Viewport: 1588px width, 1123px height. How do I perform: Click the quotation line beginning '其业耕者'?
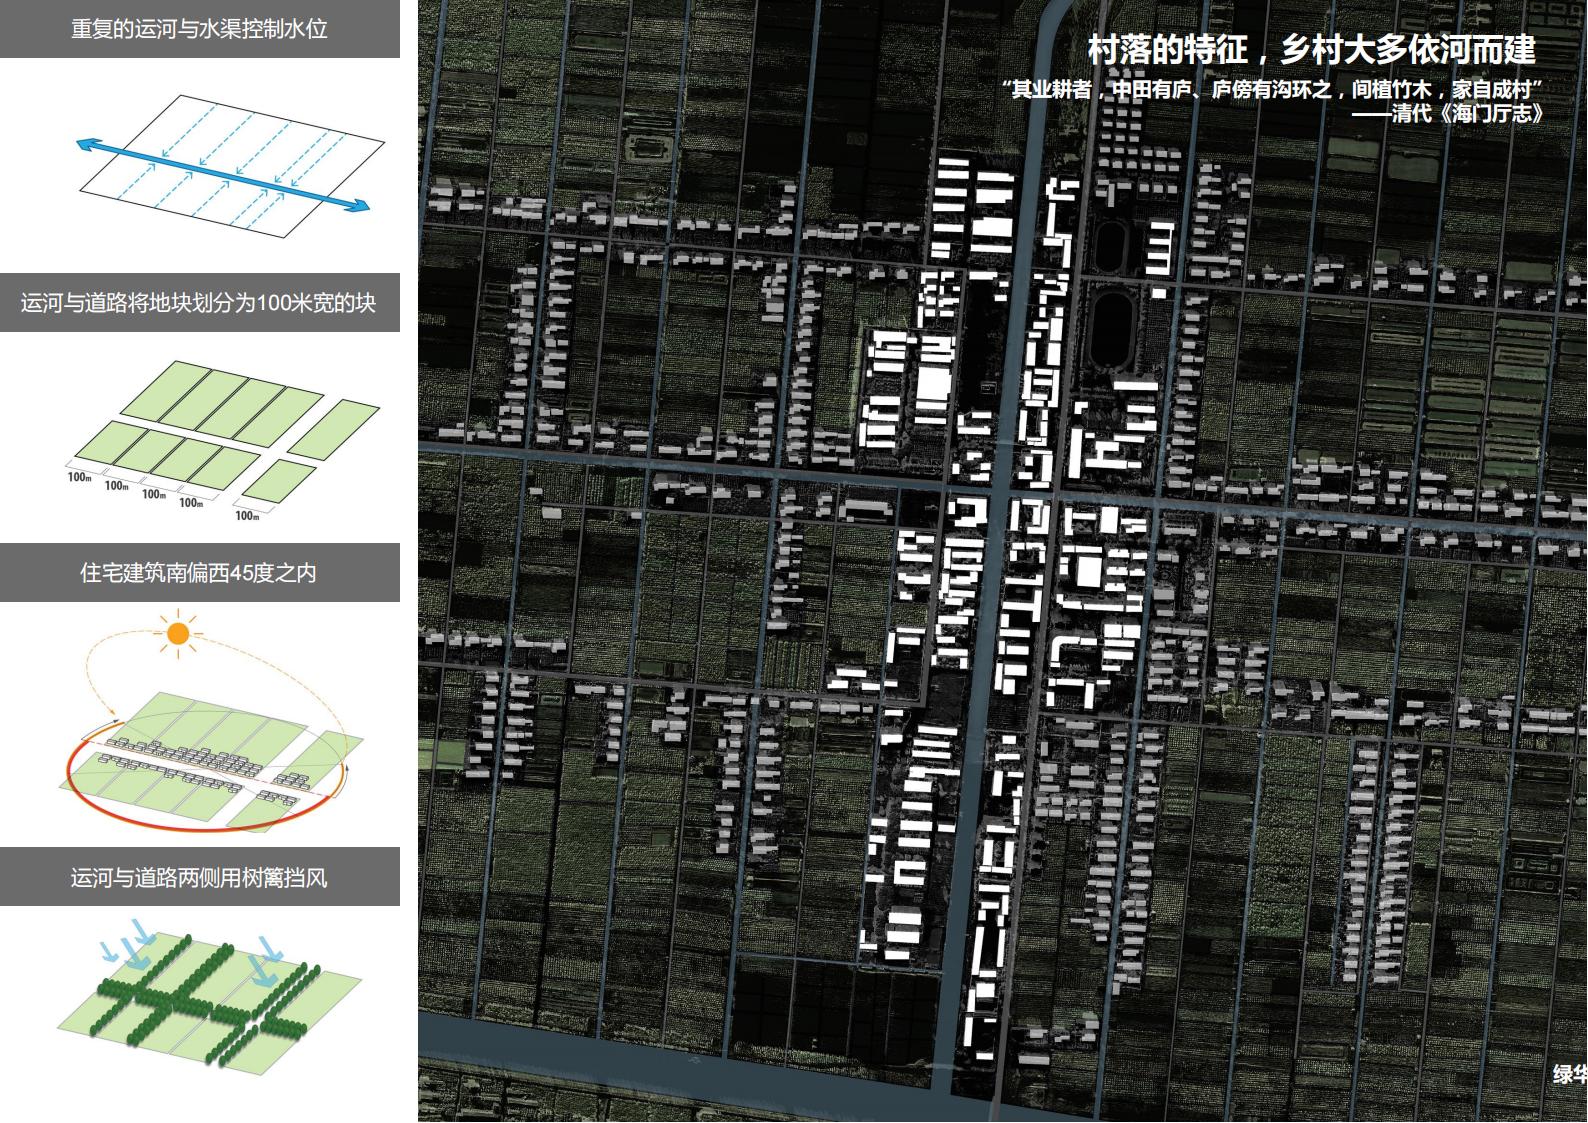point(1273,89)
